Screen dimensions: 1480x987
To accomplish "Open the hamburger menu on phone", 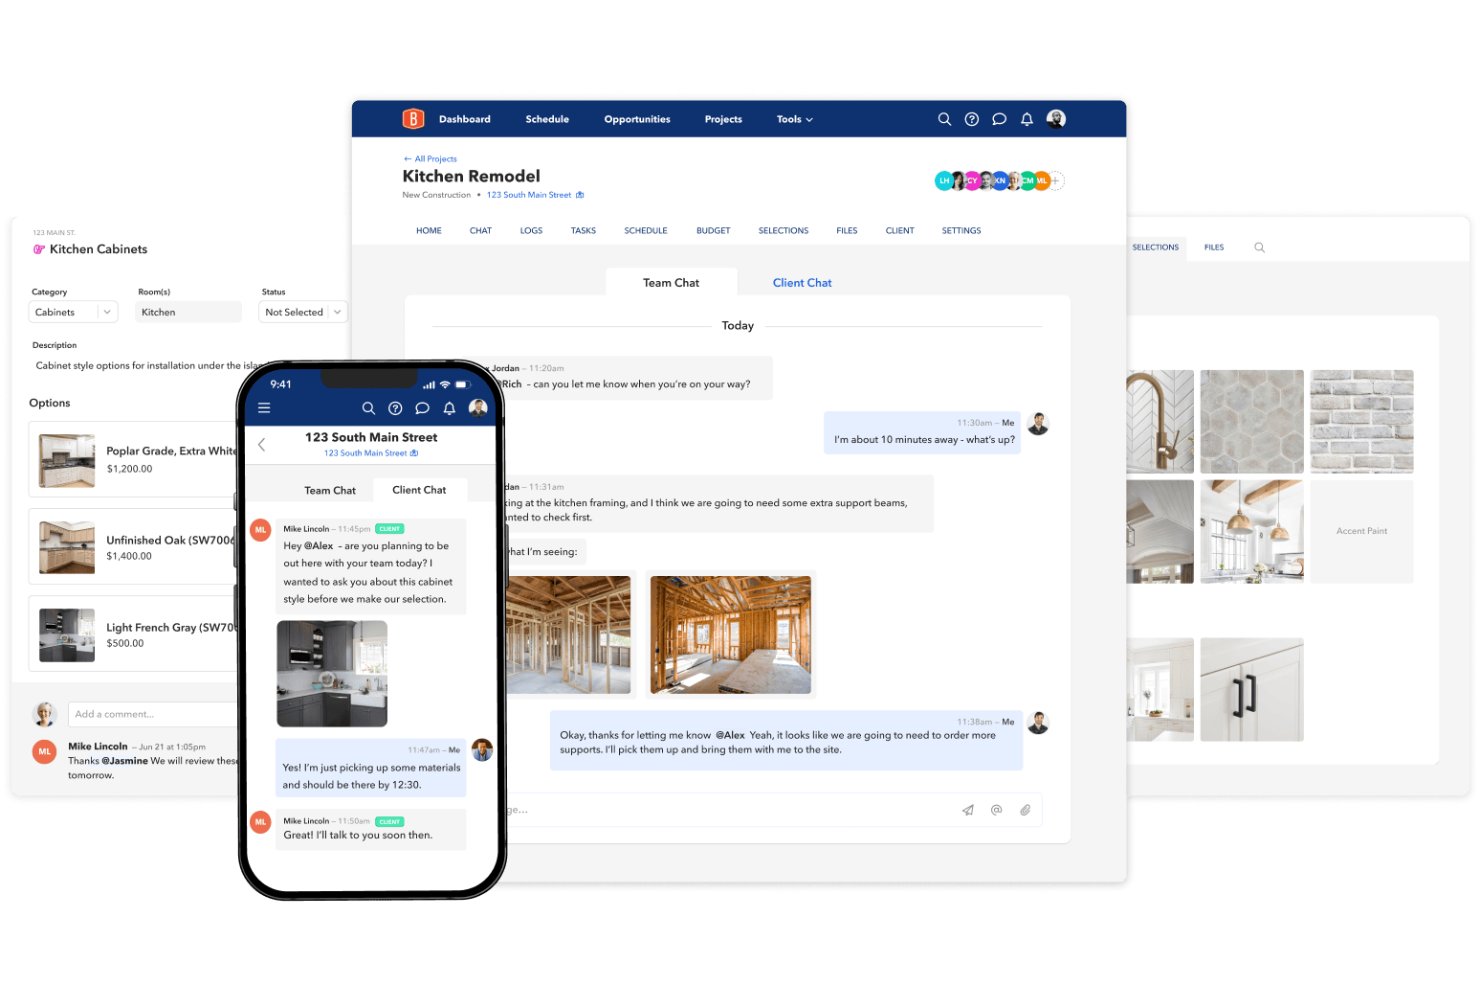I will pos(264,408).
